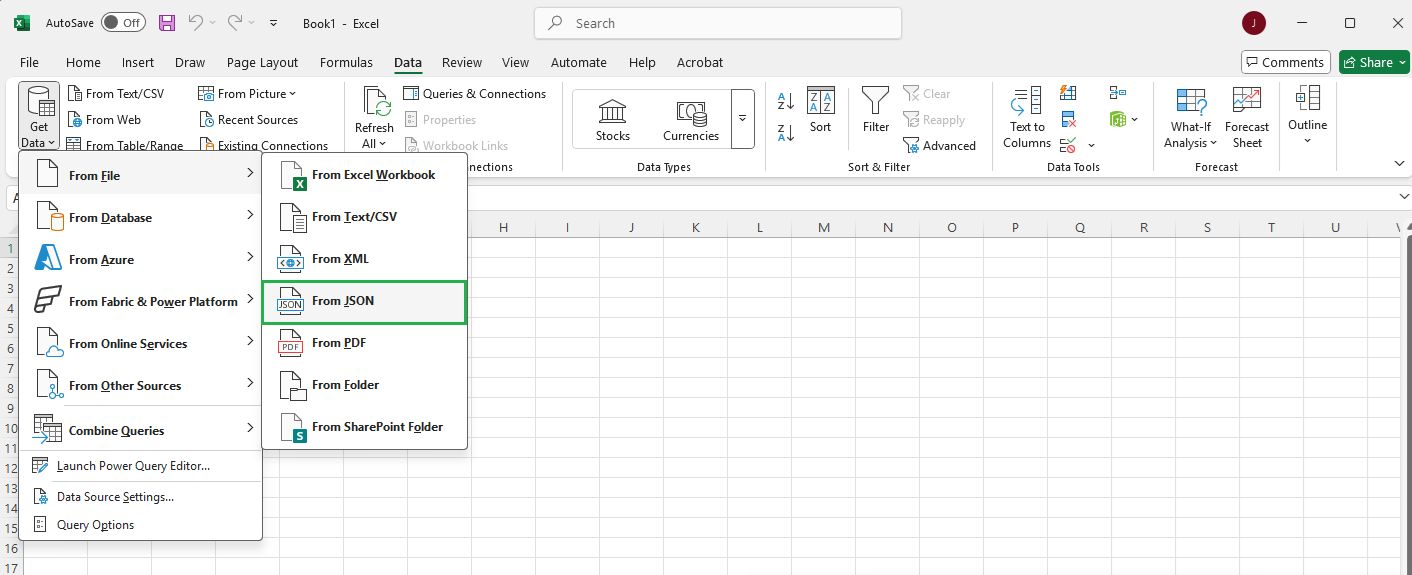
Task: Select From Database menu item
Action: 140,217
